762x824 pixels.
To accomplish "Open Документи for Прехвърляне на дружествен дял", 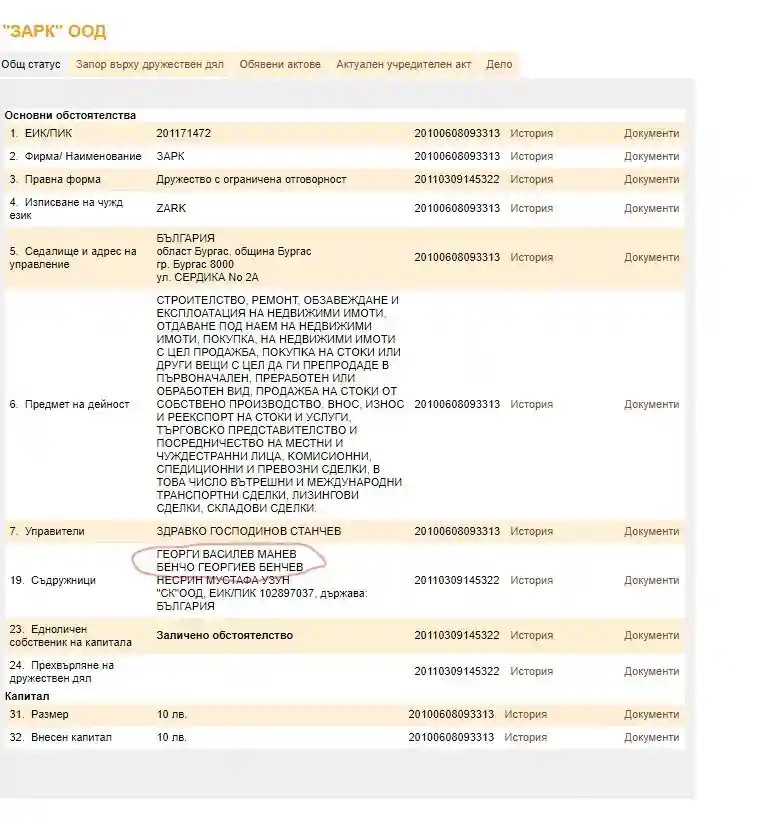I will 651,671.
